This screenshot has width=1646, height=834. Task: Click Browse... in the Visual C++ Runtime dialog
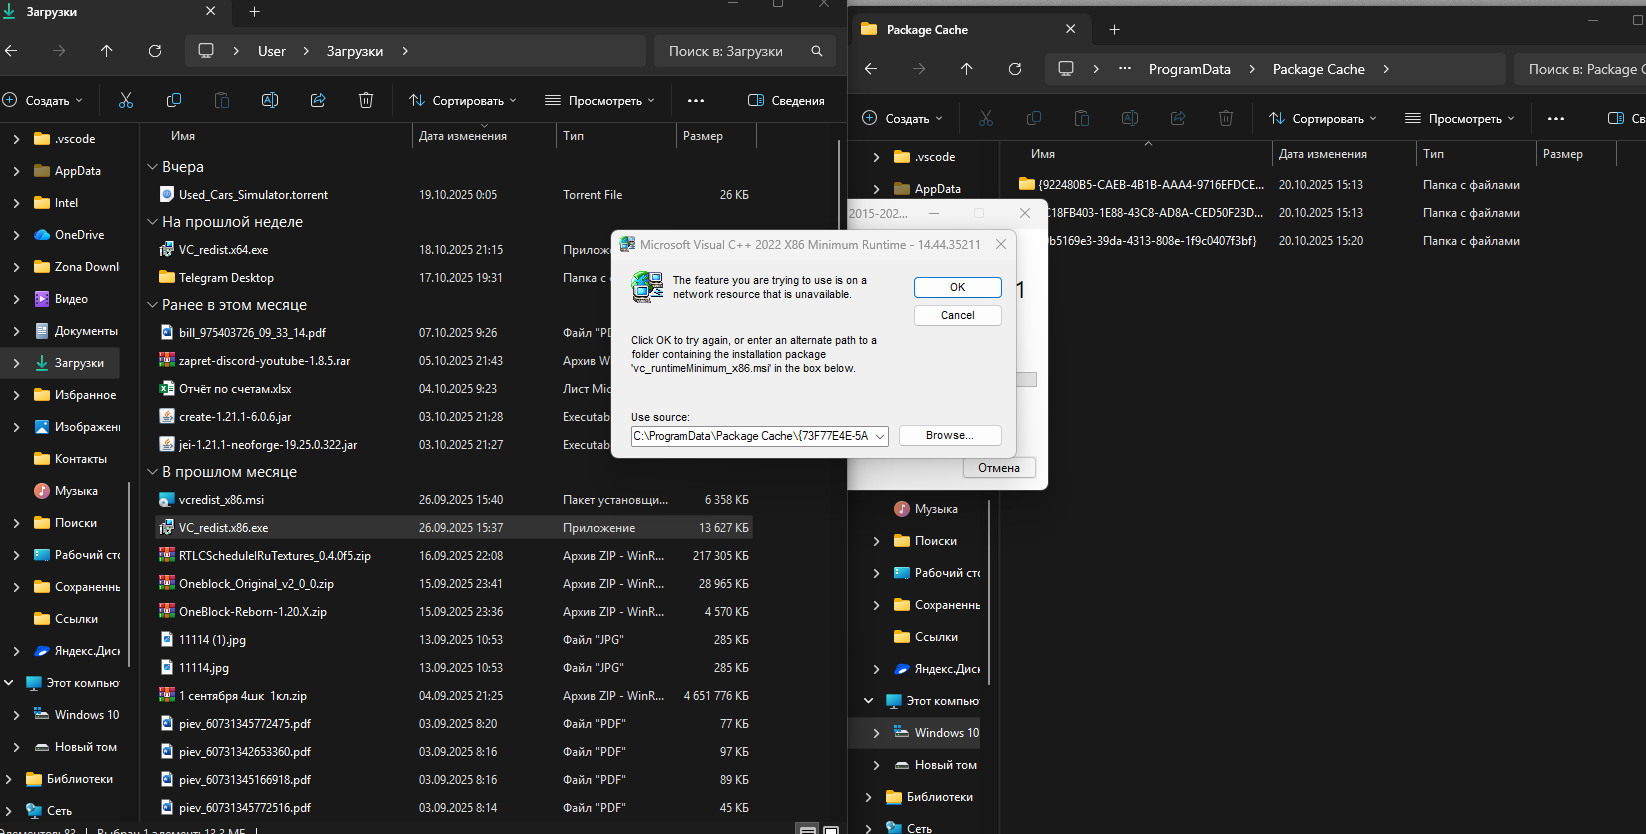click(x=950, y=435)
